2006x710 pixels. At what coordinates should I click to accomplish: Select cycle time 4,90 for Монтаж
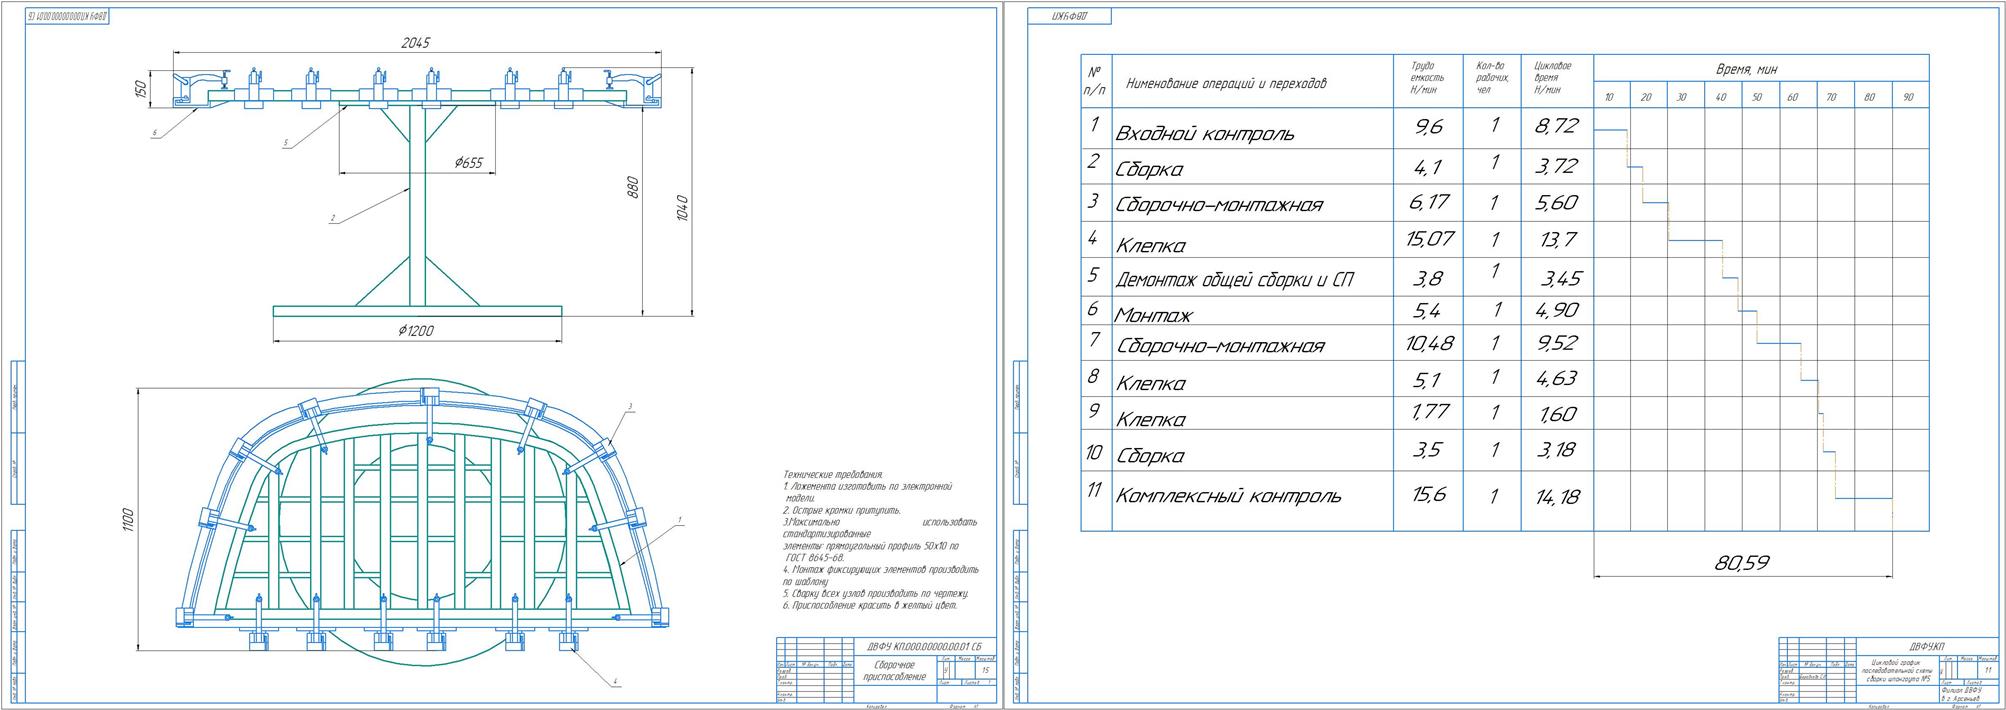[x=1556, y=311]
